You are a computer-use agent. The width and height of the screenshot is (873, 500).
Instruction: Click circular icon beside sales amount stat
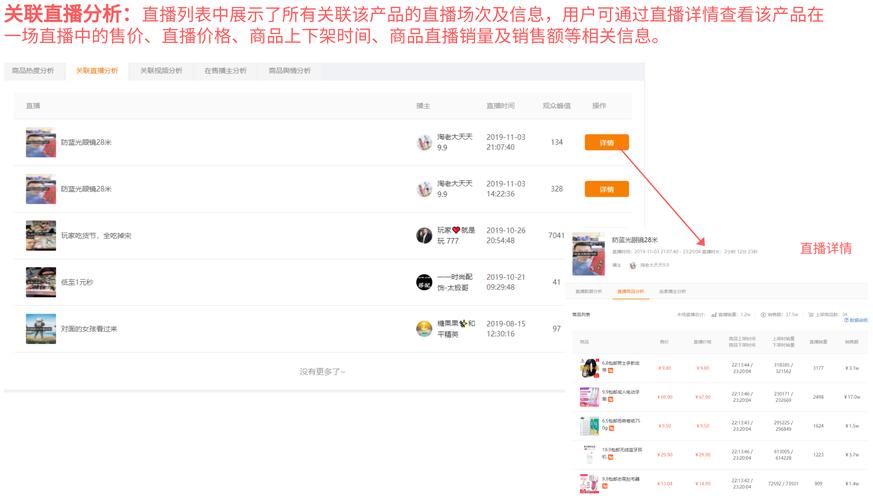coord(763,315)
